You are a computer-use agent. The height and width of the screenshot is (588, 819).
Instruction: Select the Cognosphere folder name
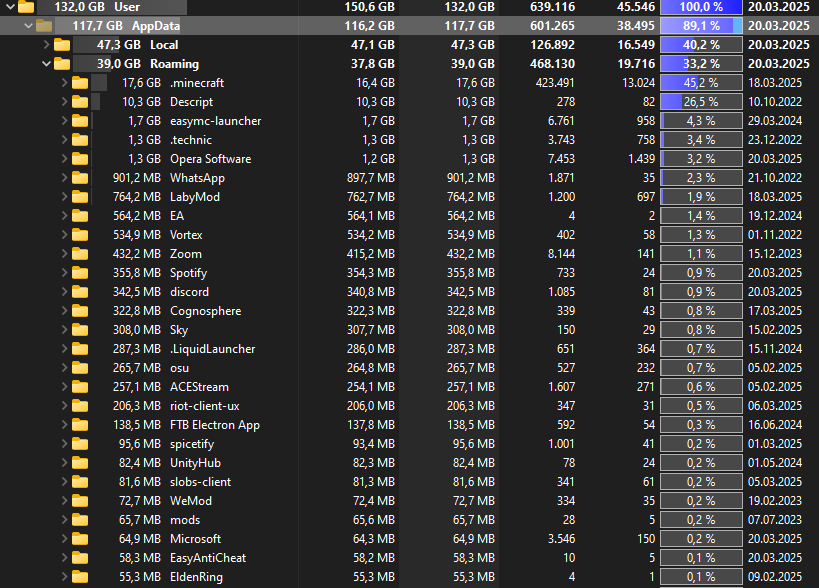pyautogui.click(x=206, y=311)
